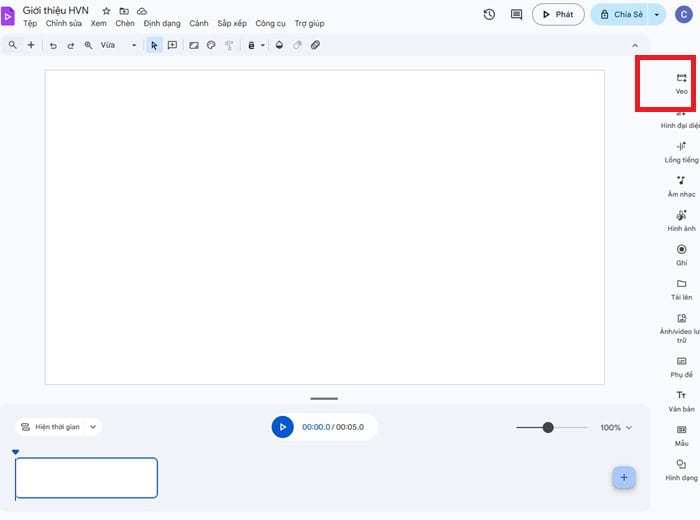Open the Tải lên upload panel
This screenshot has height=520, width=700.
[x=681, y=287]
